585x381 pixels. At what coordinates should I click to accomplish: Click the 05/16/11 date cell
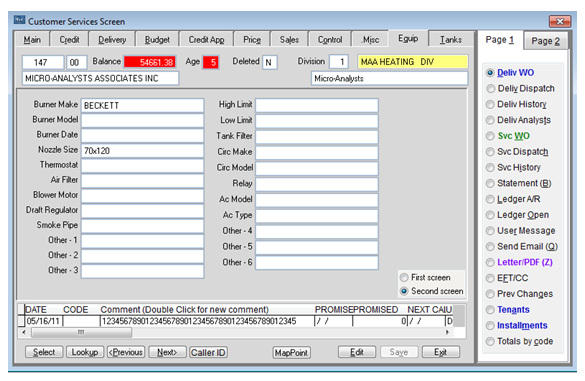[x=44, y=321]
